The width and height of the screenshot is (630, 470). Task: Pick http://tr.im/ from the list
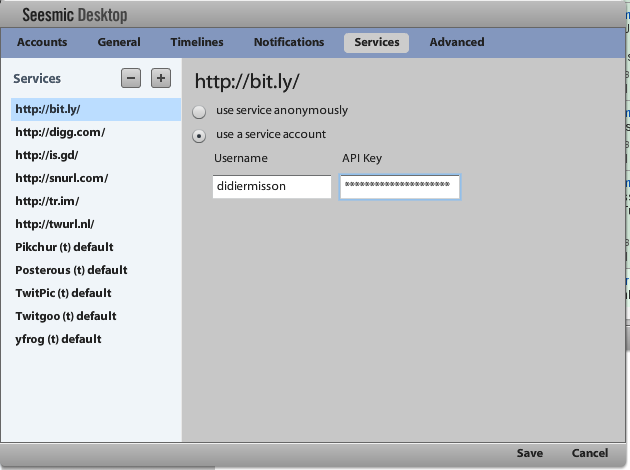96,201
